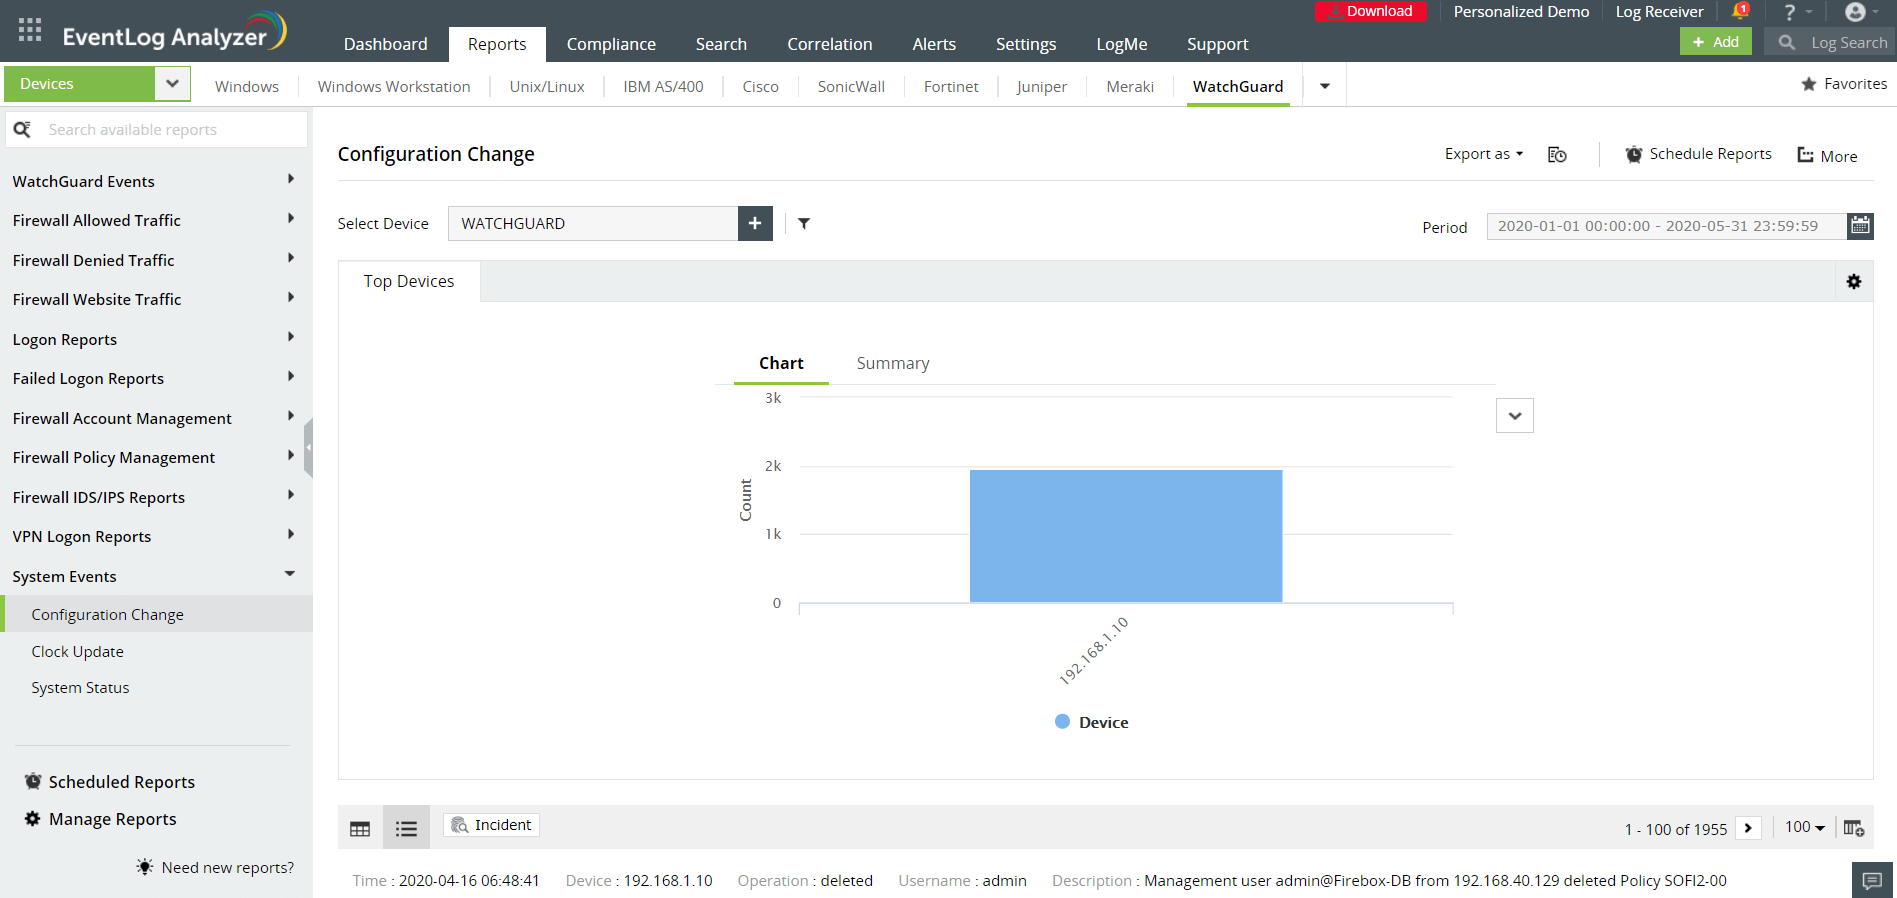1897x898 pixels.
Task: Click the red Download button
Action: tap(1371, 11)
